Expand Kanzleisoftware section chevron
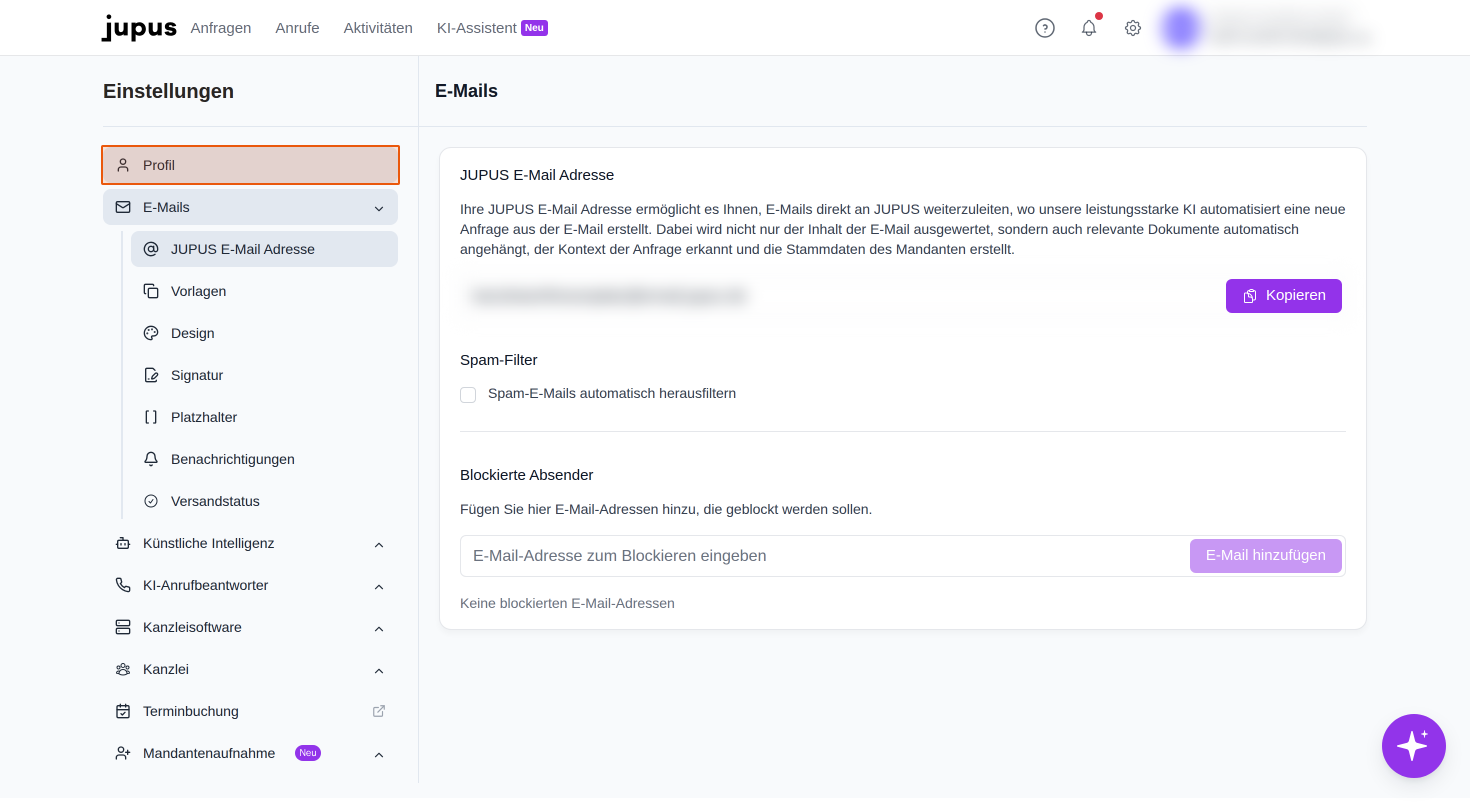This screenshot has width=1470, height=802. [379, 628]
